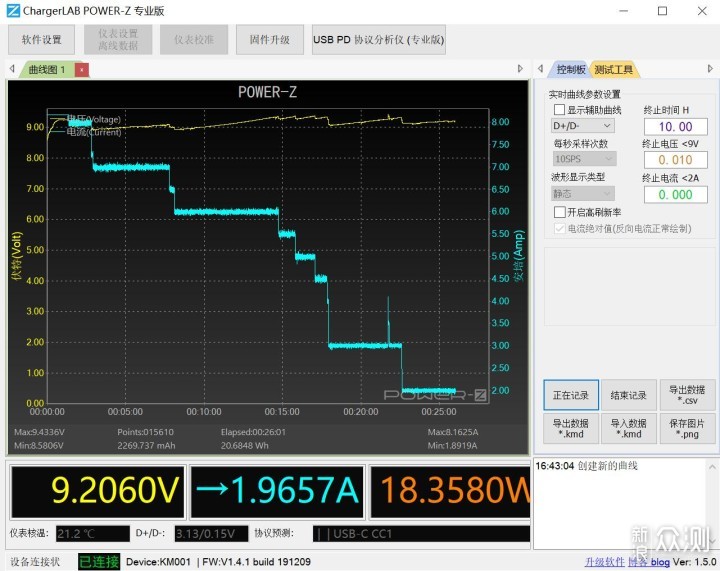The height and width of the screenshot is (571, 720).
Task: Click left arrow beside 控制板 tab
Action: pos(540,69)
